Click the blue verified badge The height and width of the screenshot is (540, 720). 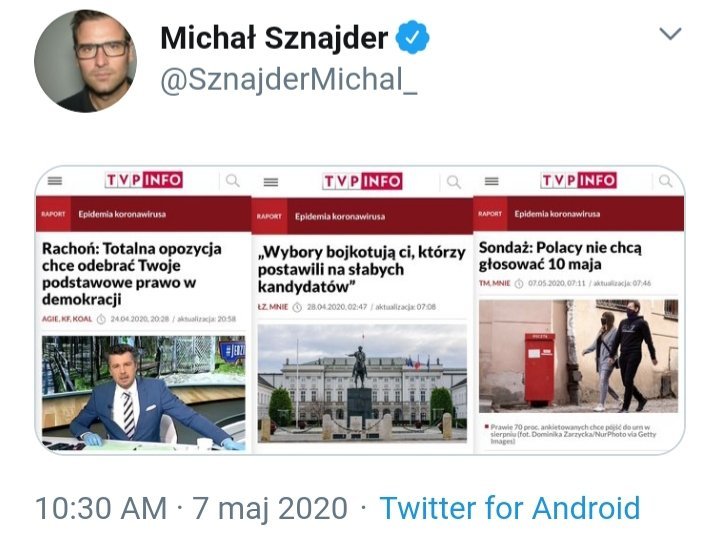coord(413,38)
